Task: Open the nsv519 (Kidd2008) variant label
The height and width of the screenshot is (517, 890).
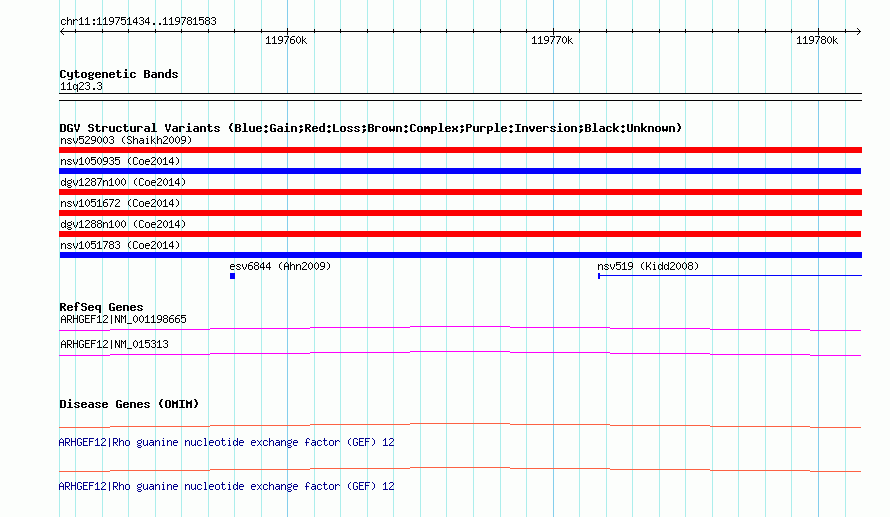Action: tap(648, 266)
